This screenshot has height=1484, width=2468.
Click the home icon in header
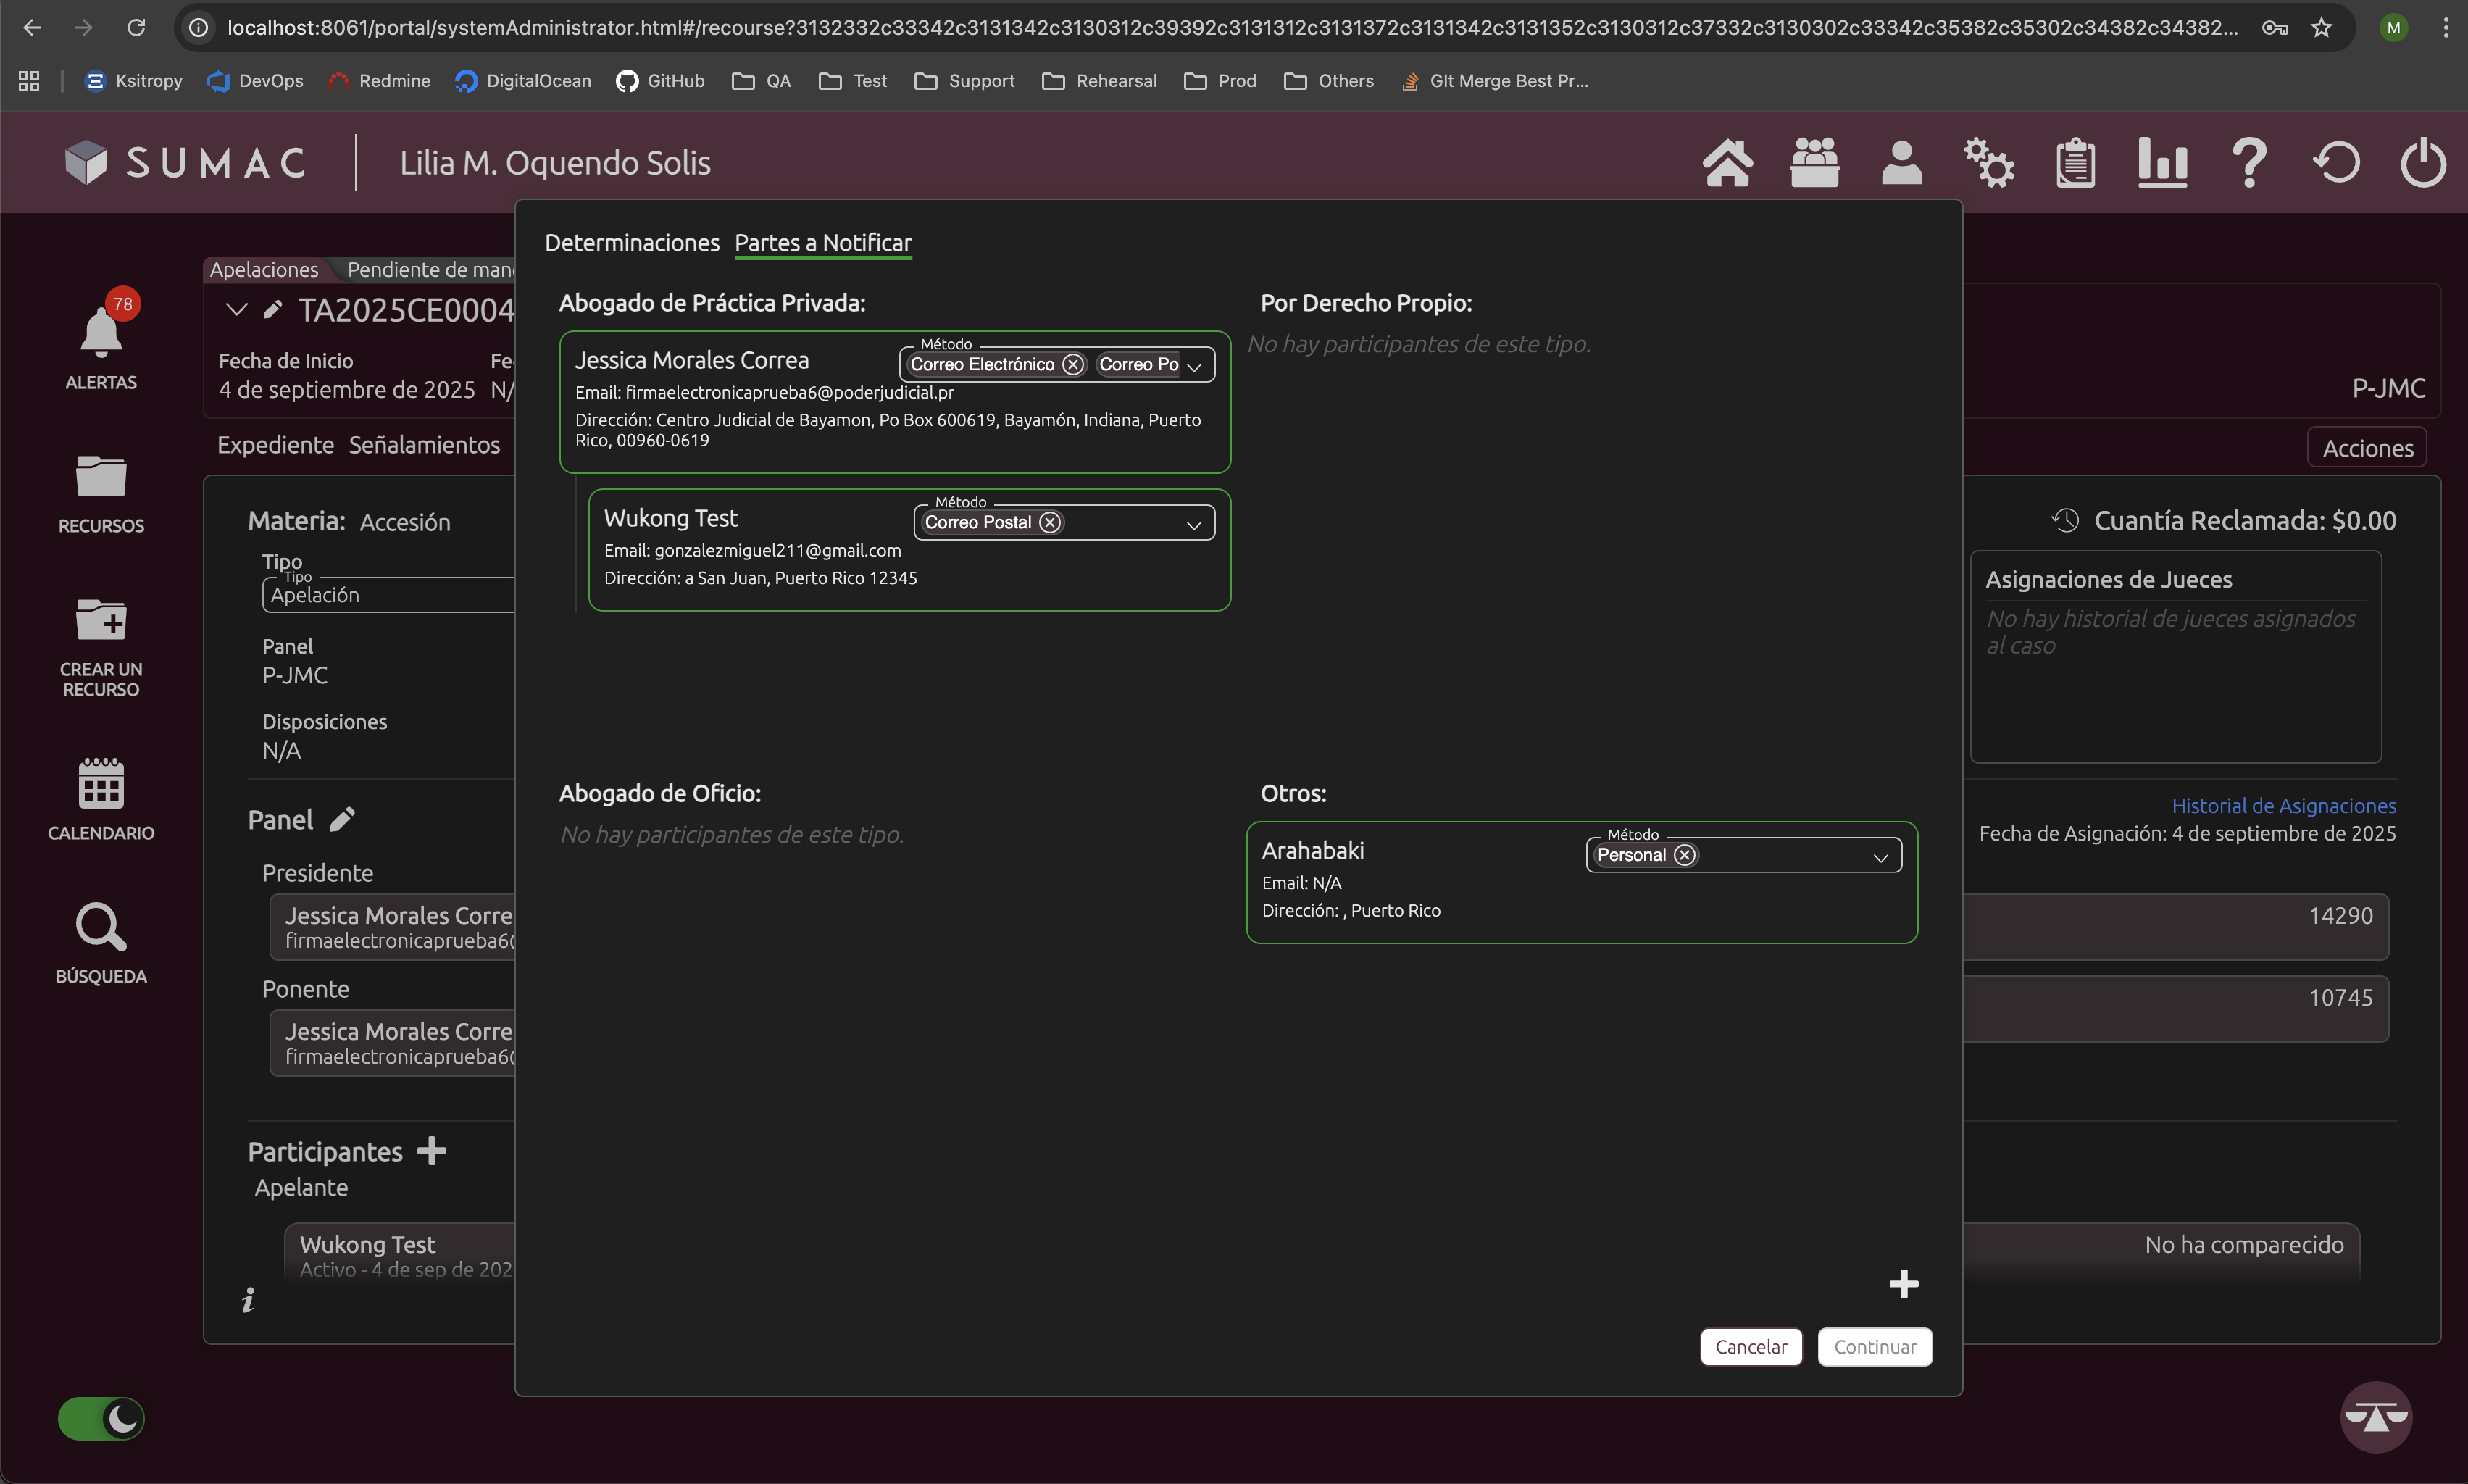coord(1727,163)
